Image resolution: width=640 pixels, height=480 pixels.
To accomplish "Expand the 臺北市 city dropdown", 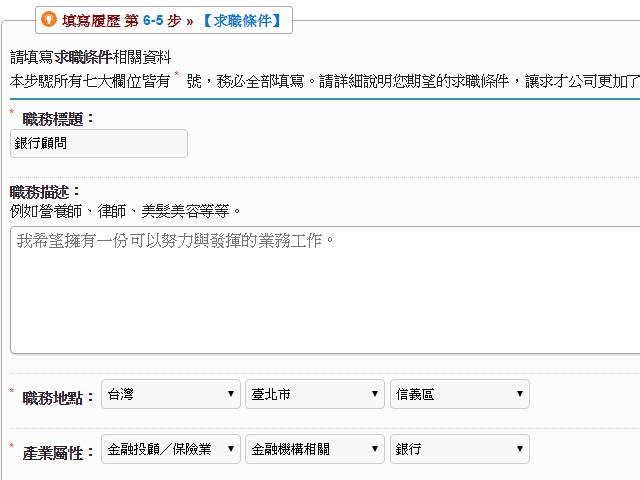I will click(x=314, y=394).
